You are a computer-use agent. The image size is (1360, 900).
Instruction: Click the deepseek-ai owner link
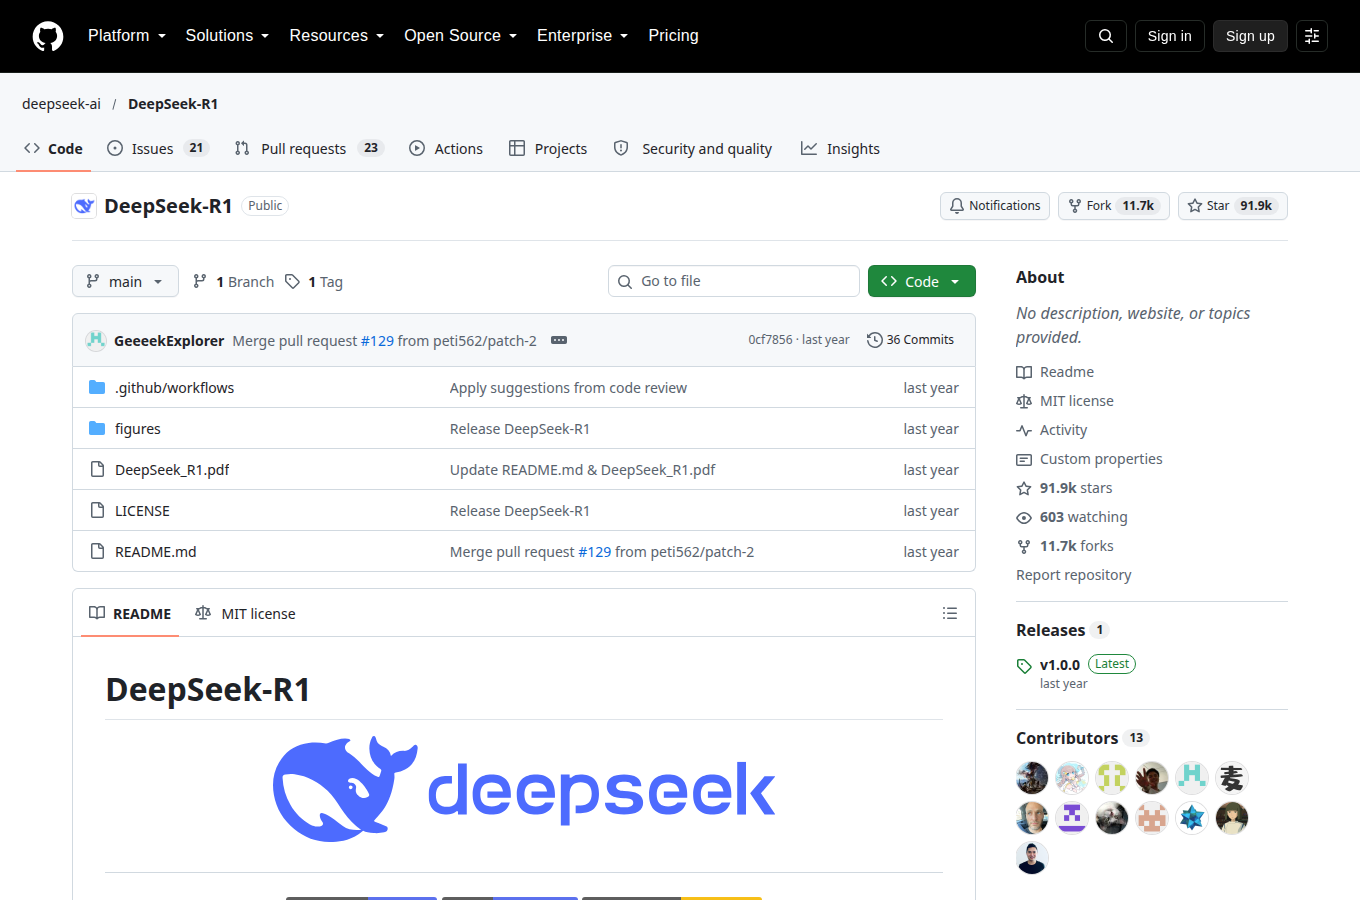61,104
